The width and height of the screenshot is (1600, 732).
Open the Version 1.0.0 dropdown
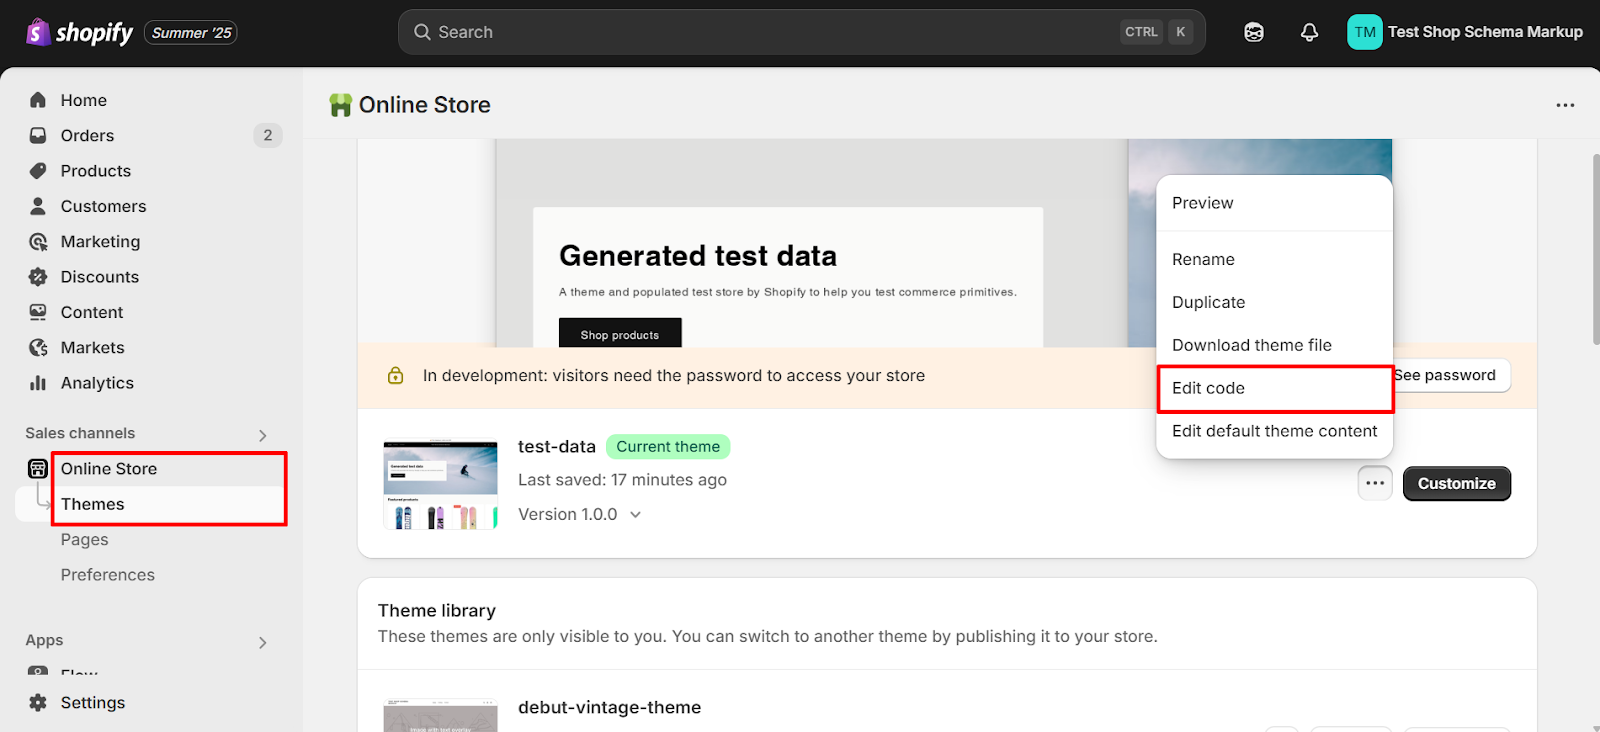(x=580, y=514)
